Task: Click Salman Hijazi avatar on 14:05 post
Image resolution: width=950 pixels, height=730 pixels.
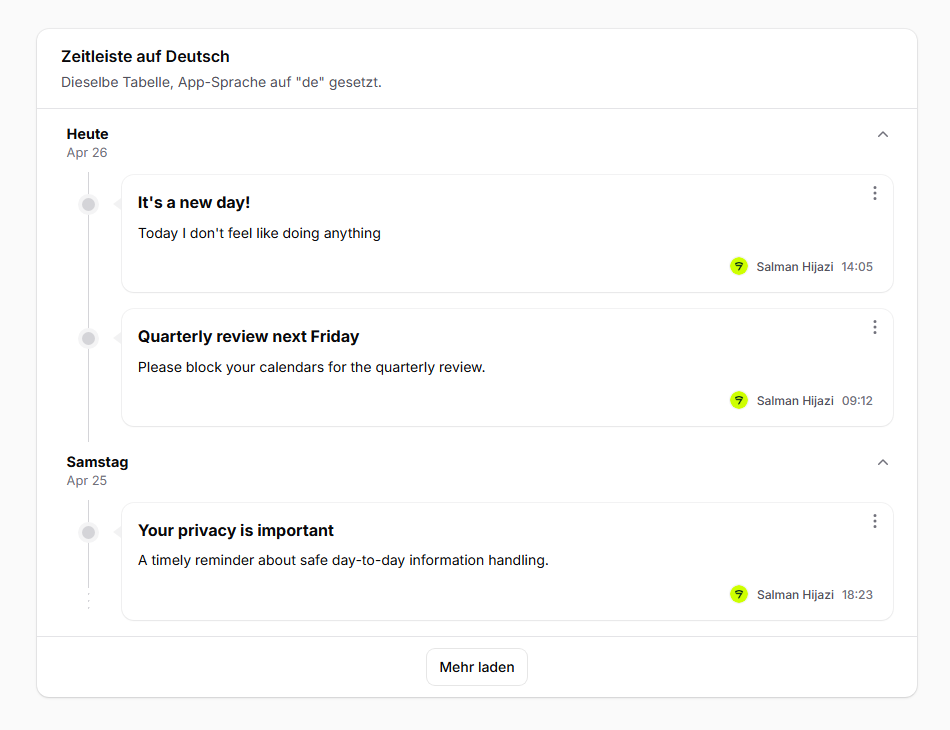Action: (739, 266)
